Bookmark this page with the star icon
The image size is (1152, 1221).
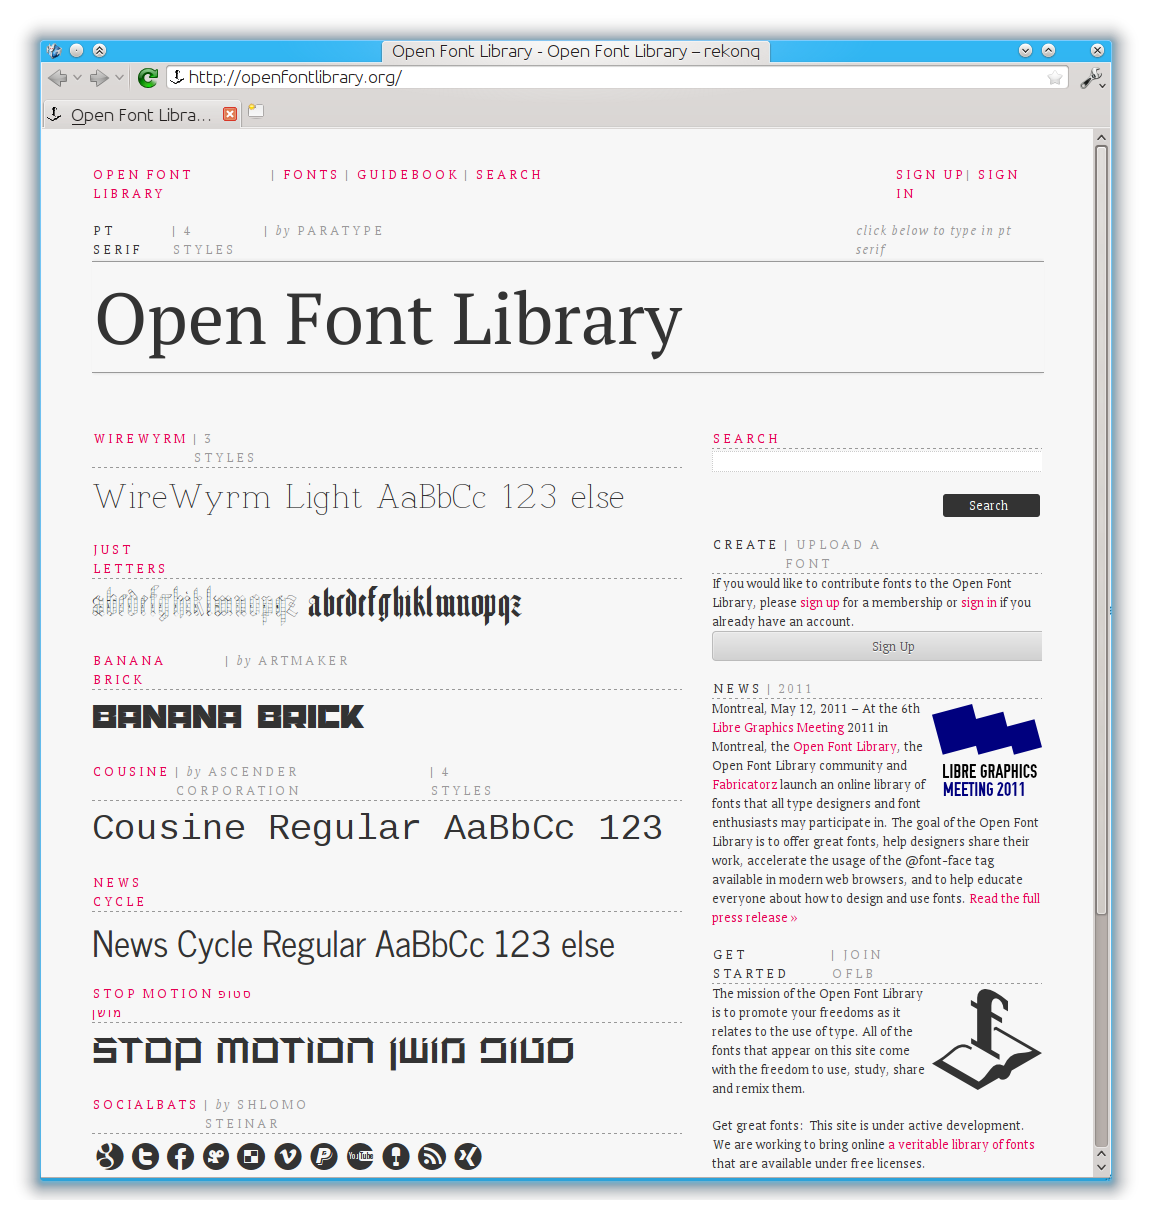point(1055,78)
